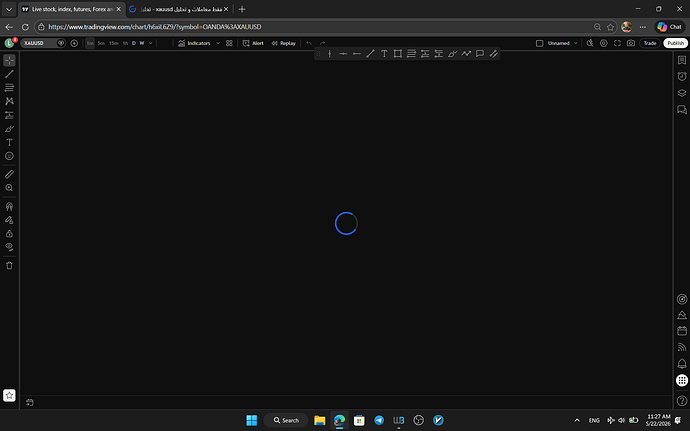Toggle magnet mode
Screen dimensions: 690x431
click(9, 206)
